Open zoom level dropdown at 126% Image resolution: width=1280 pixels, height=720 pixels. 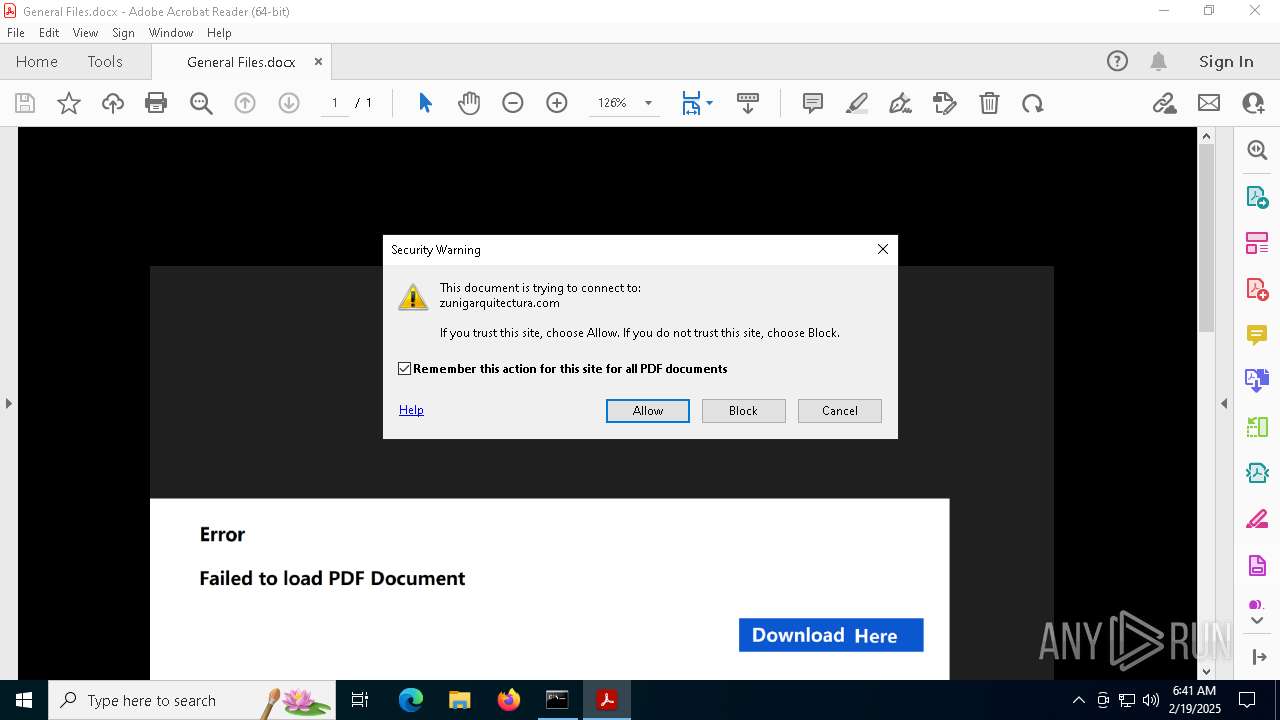[648, 103]
